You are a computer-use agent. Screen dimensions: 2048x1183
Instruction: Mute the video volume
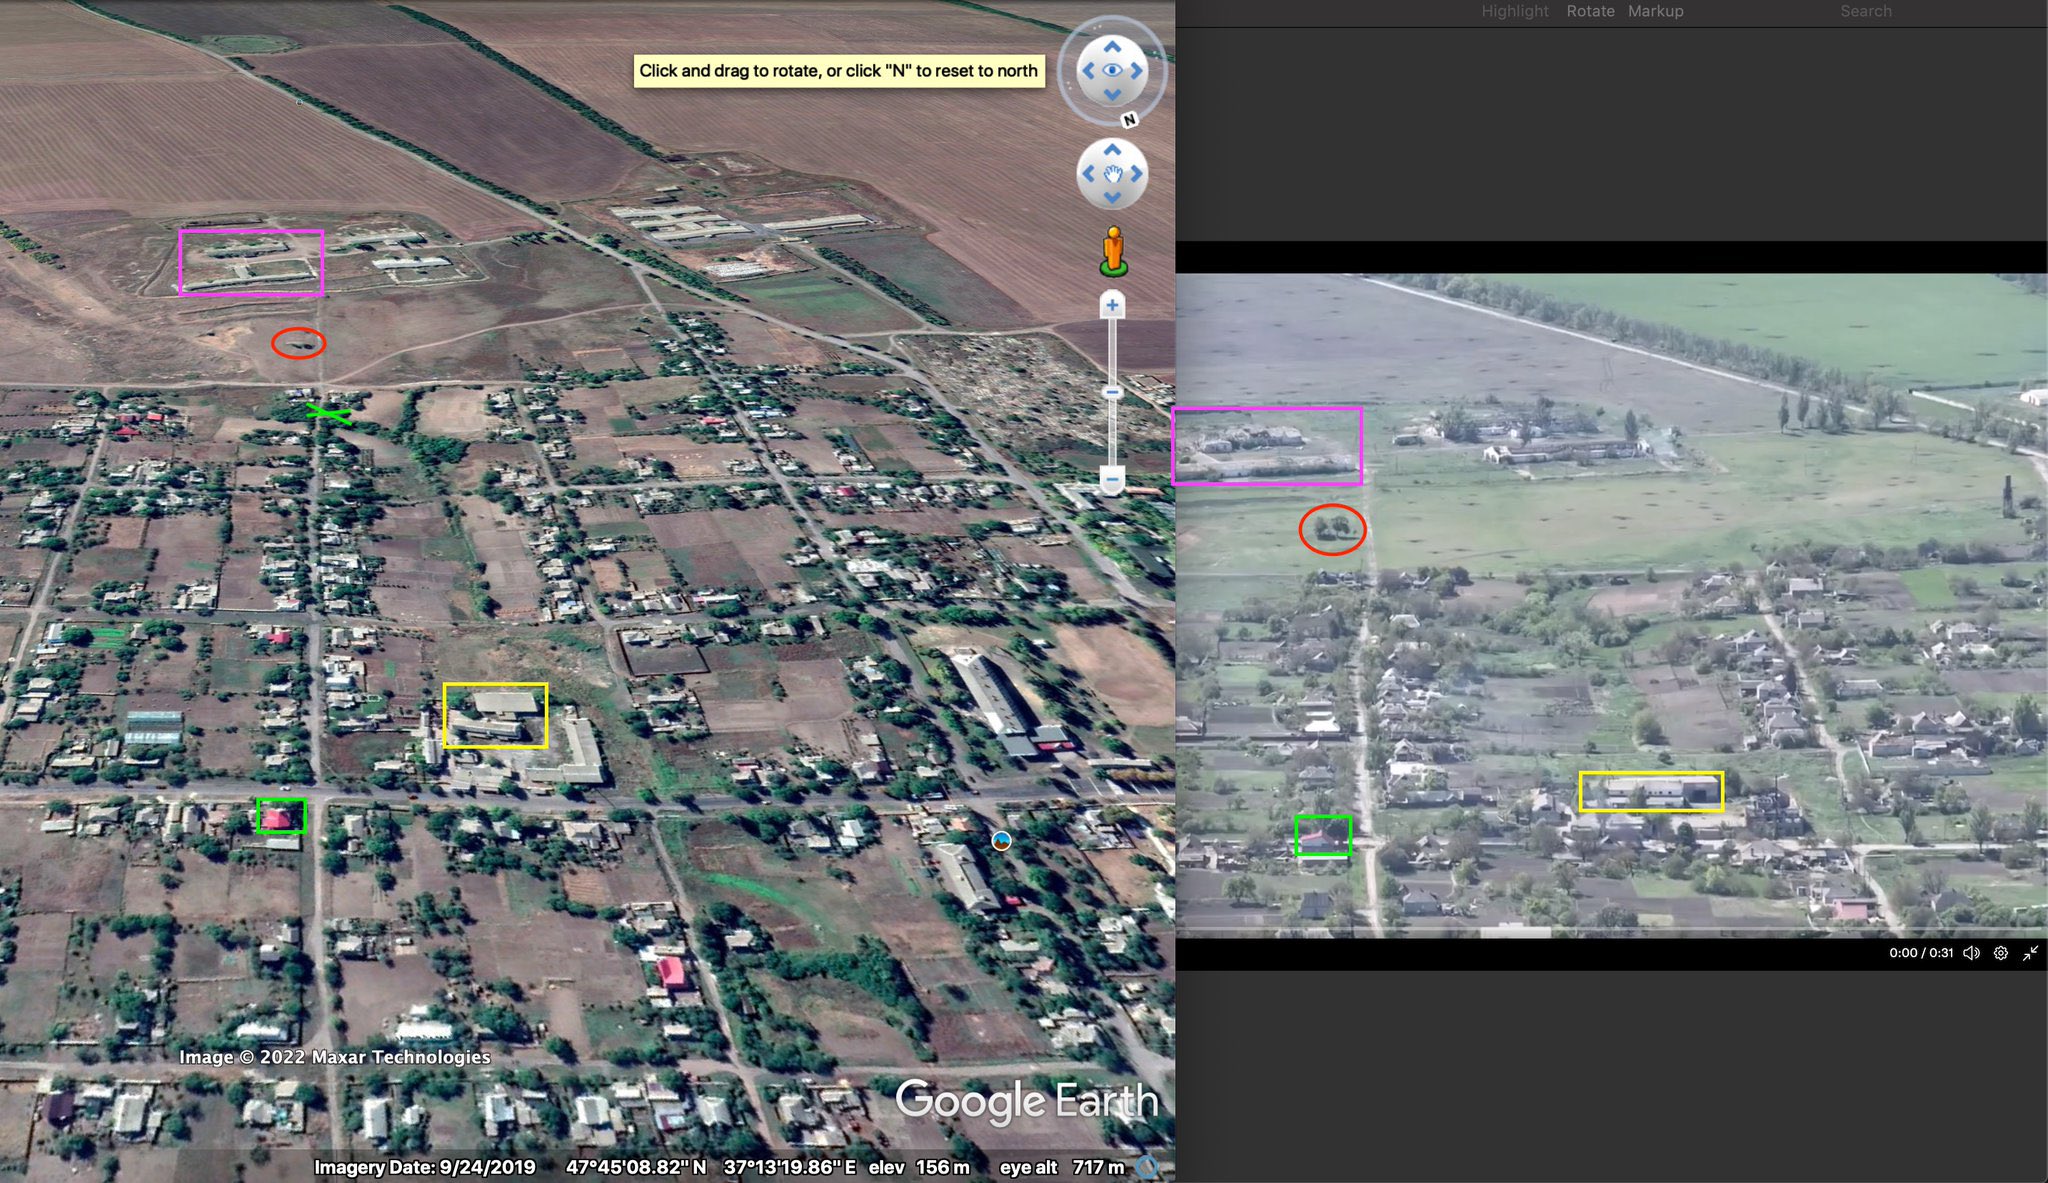click(1971, 953)
